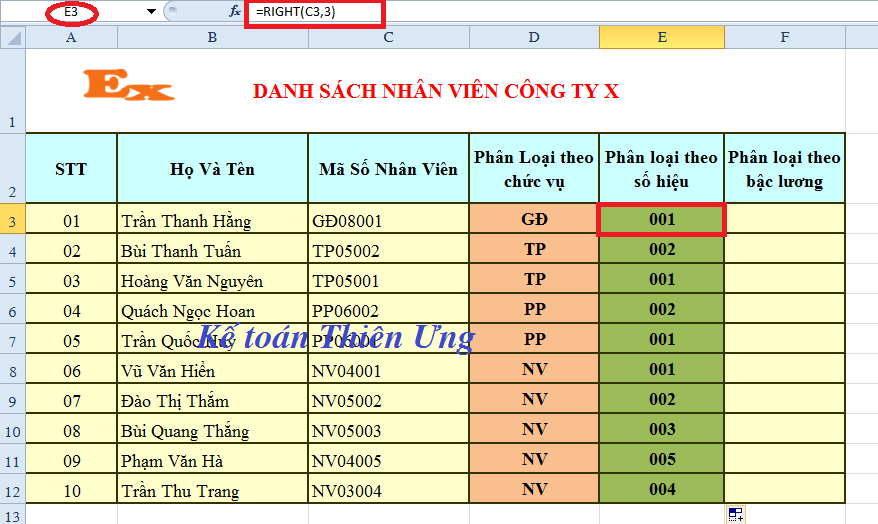The width and height of the screenshot is (878, 524).
Task: Click Phân loại theo bậc lương header
Action: [784, 168]
